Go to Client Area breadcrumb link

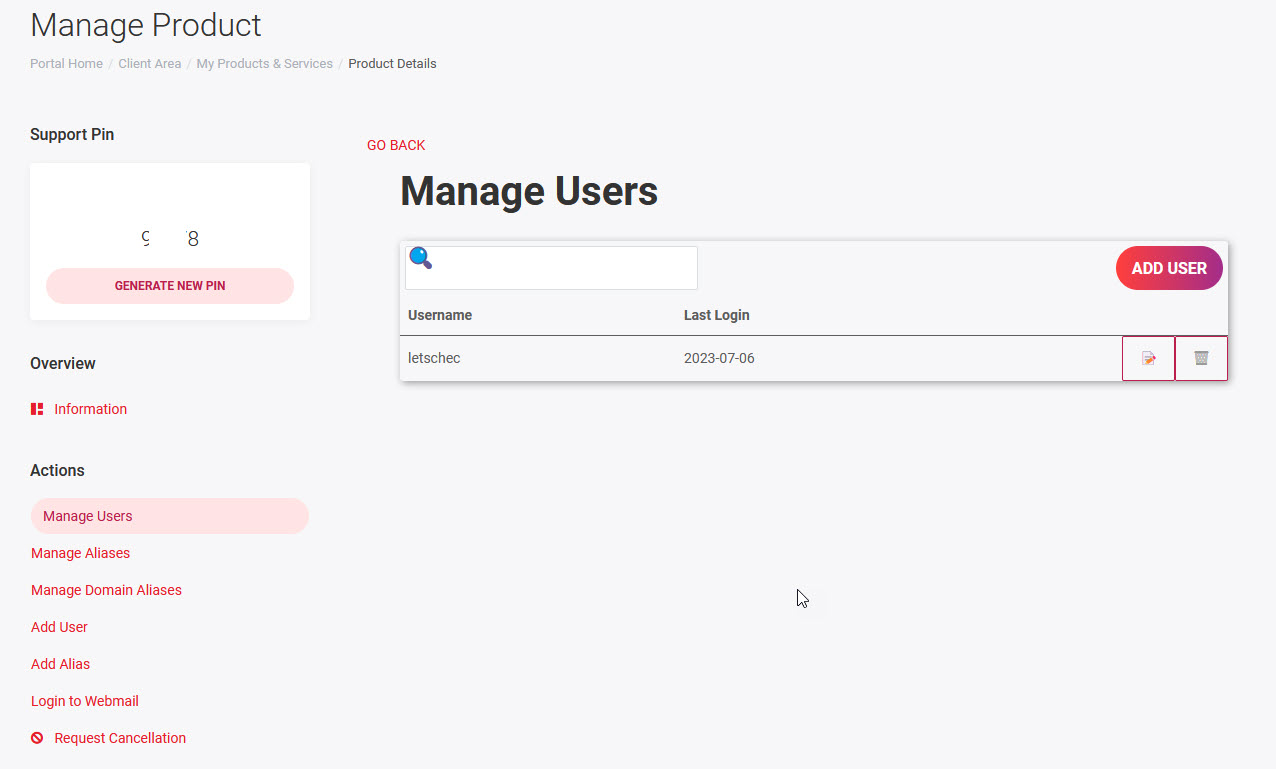pos(149,64)
